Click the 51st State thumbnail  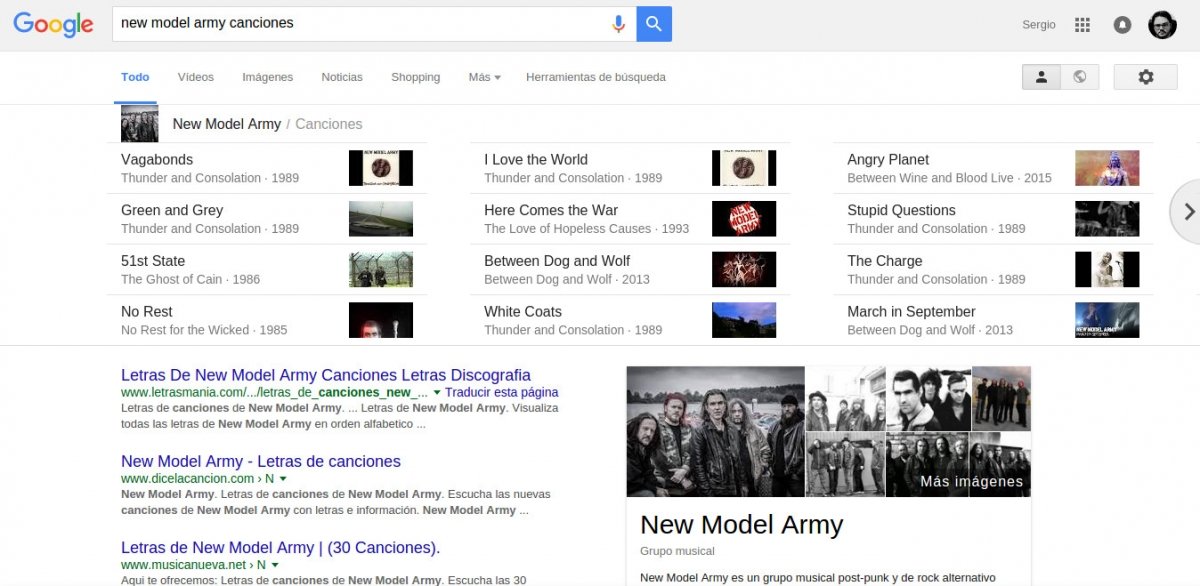pos(381,269)
